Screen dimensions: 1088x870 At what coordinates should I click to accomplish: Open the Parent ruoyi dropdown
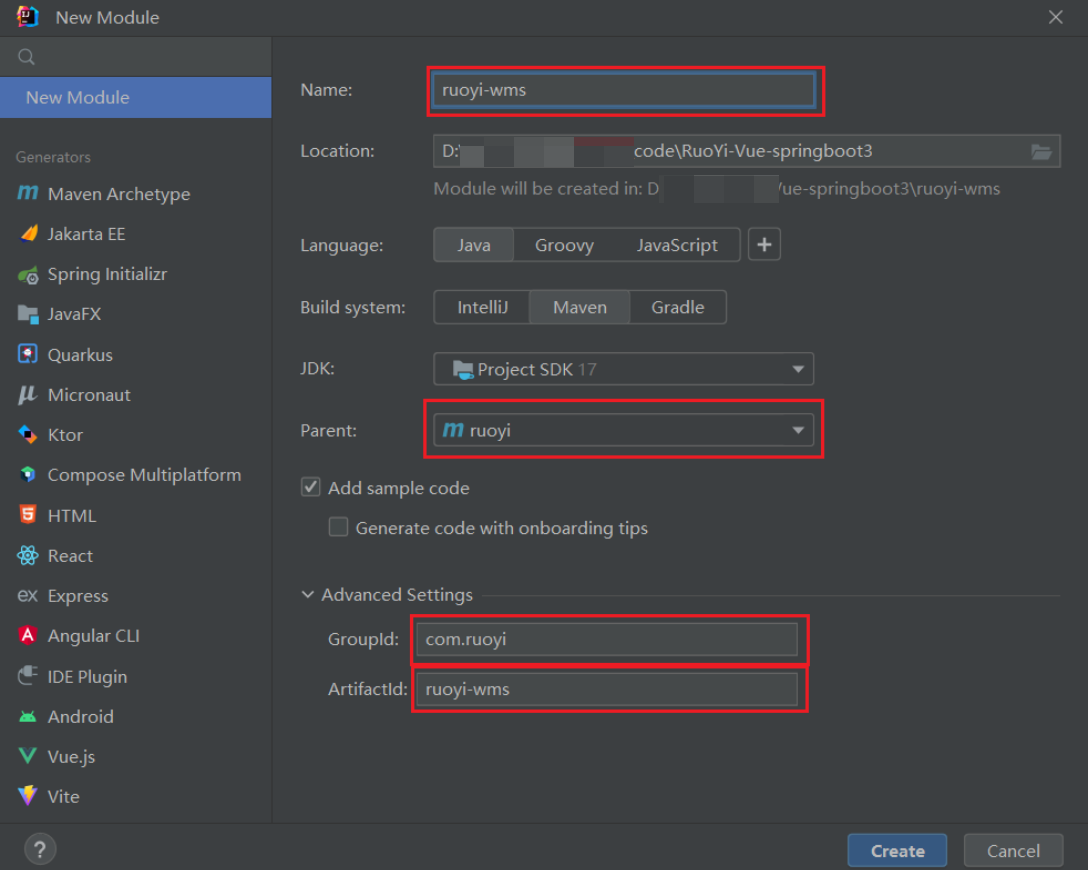point(623,430)
